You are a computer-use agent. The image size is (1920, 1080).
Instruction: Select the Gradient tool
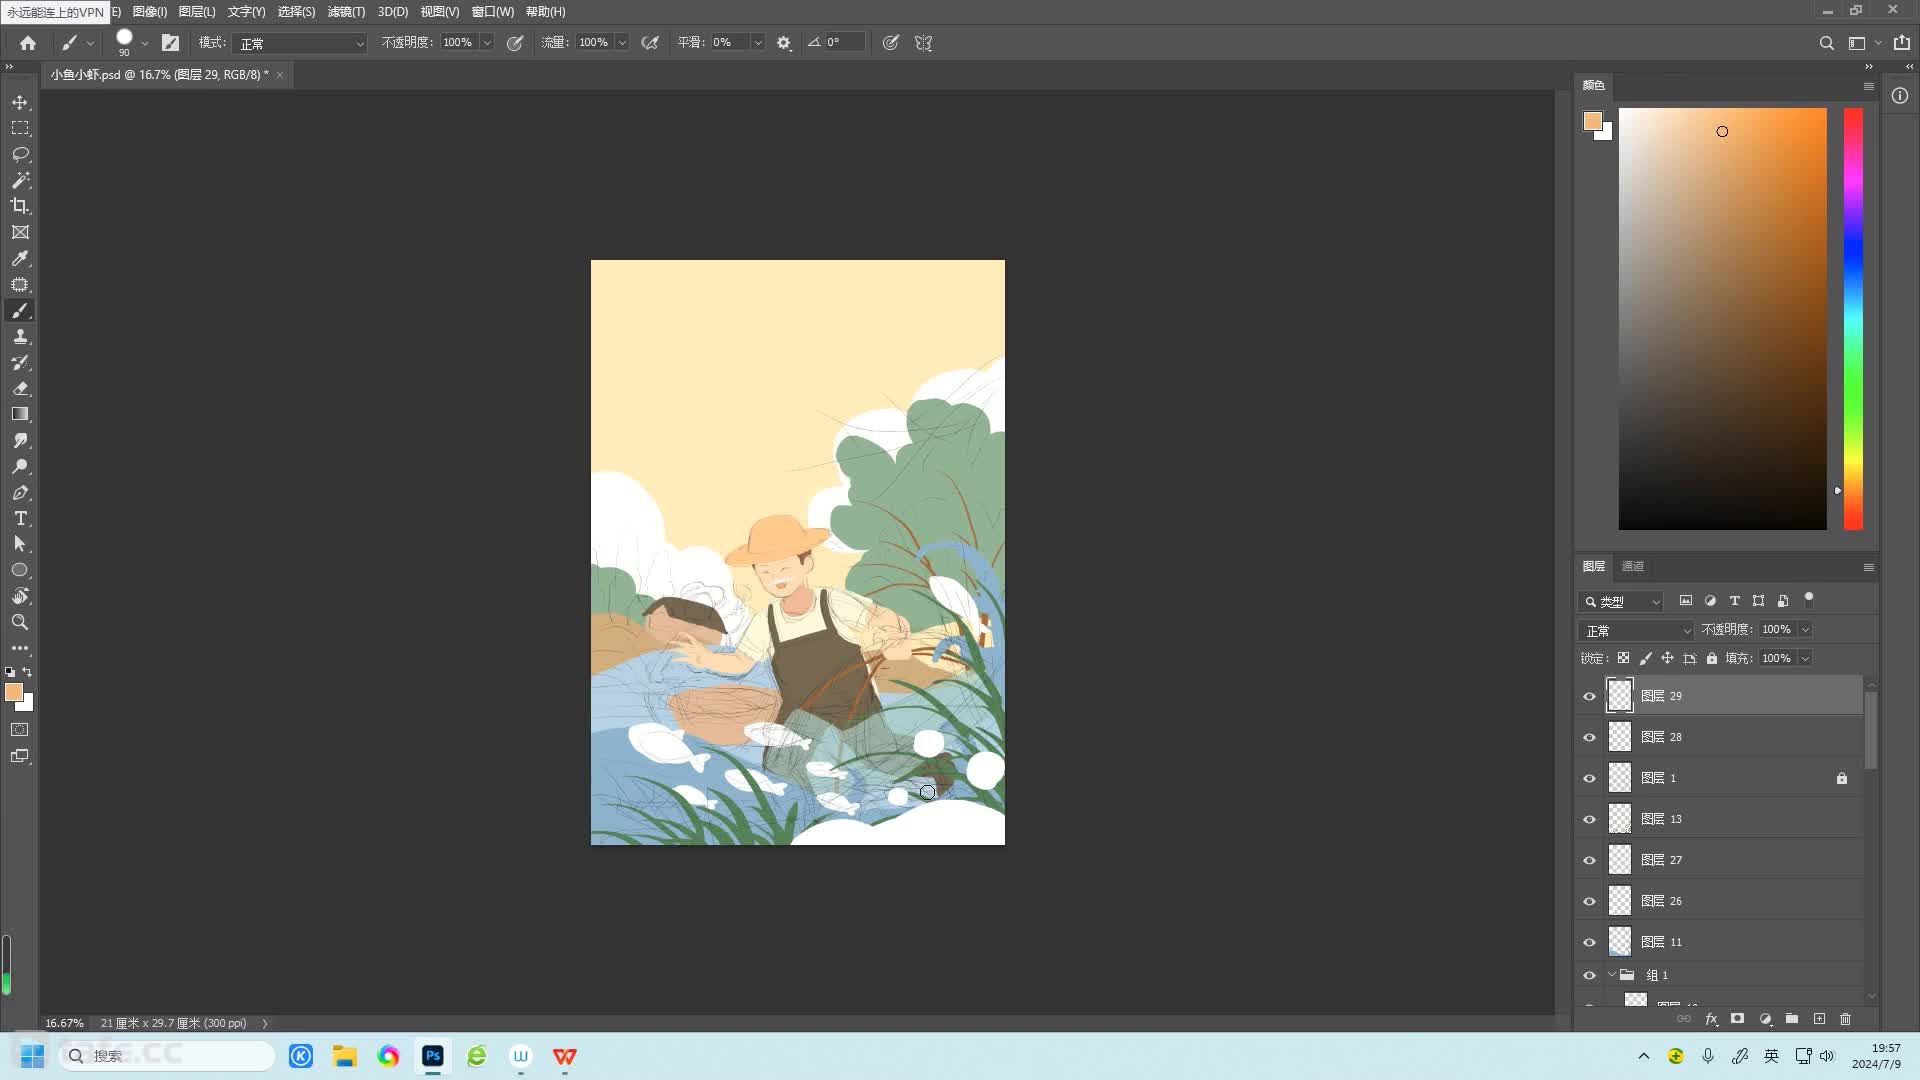(x=20, y=414)
